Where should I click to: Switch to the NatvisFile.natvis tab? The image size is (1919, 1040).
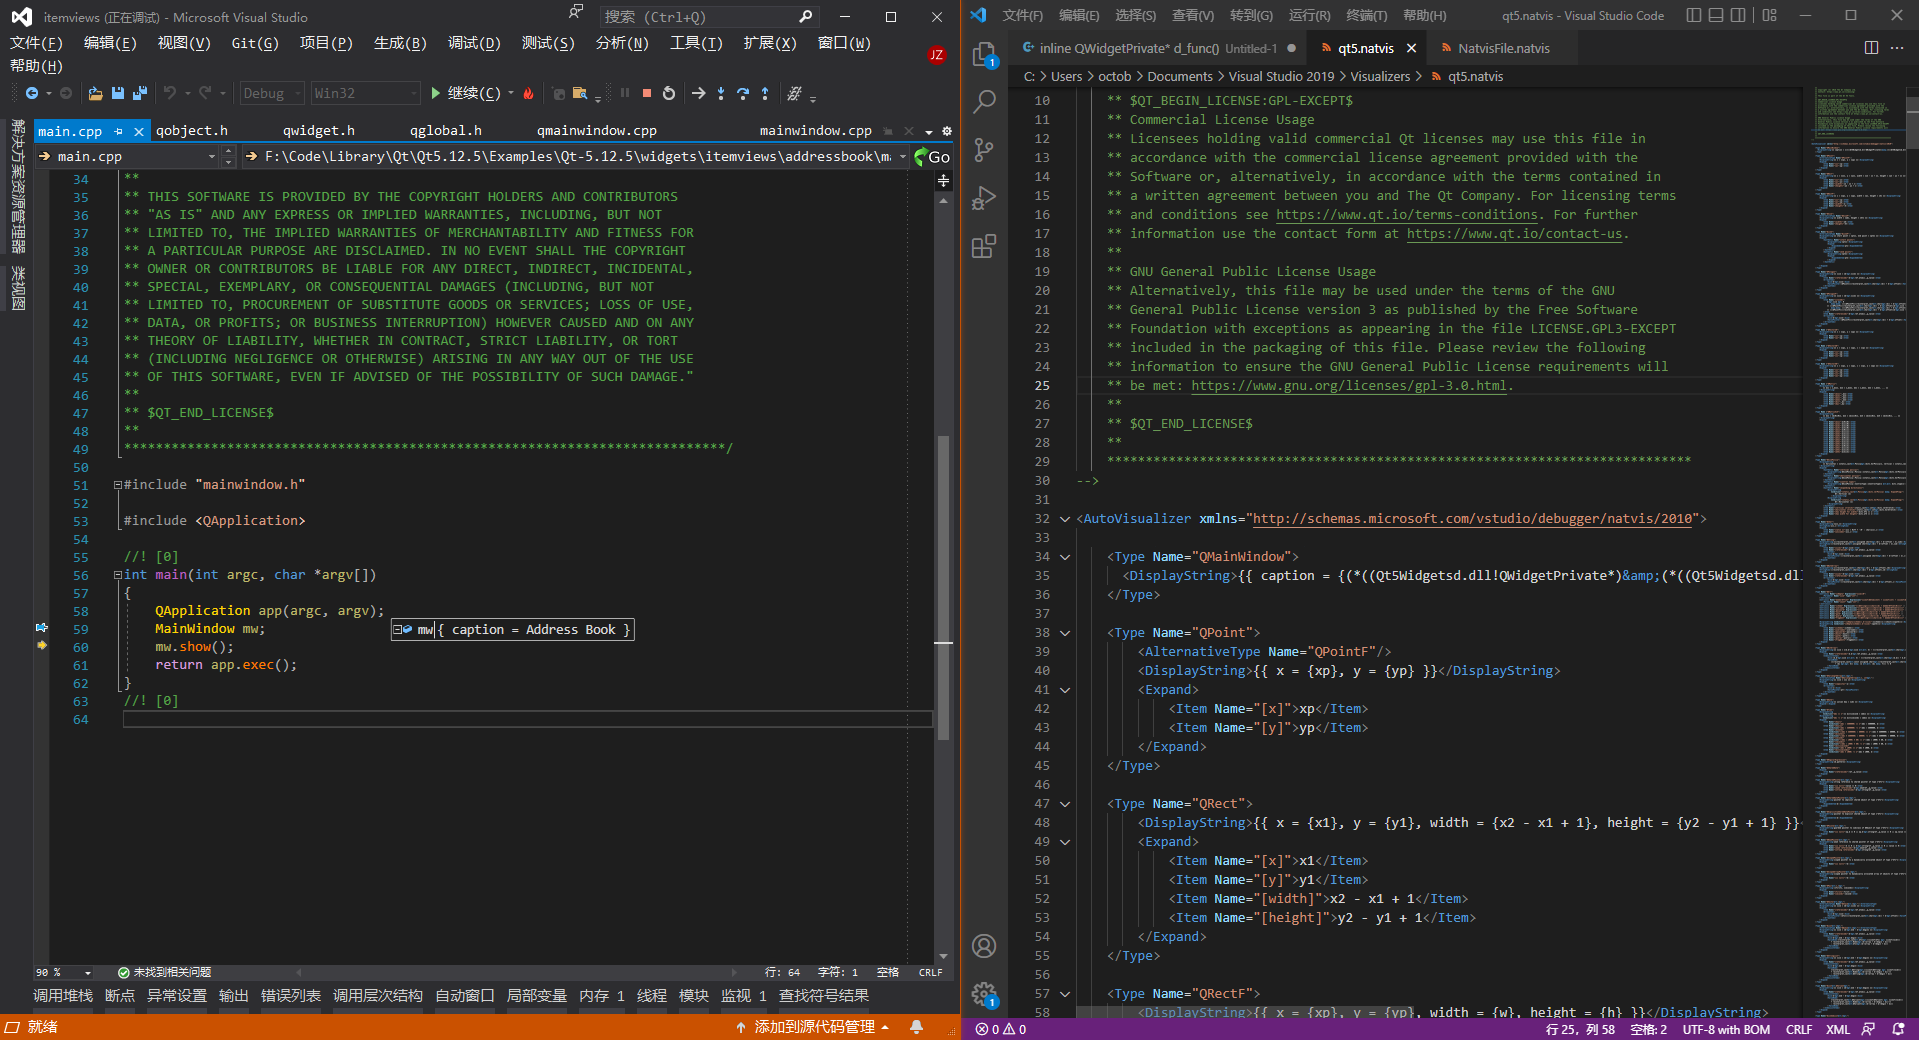pyautogui.click(x=1503, y=48)
